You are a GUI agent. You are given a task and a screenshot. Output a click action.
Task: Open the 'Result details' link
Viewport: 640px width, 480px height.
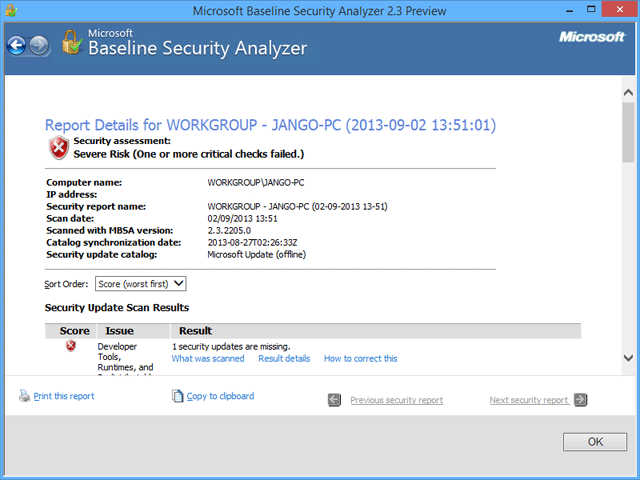[x=284, y=358]
